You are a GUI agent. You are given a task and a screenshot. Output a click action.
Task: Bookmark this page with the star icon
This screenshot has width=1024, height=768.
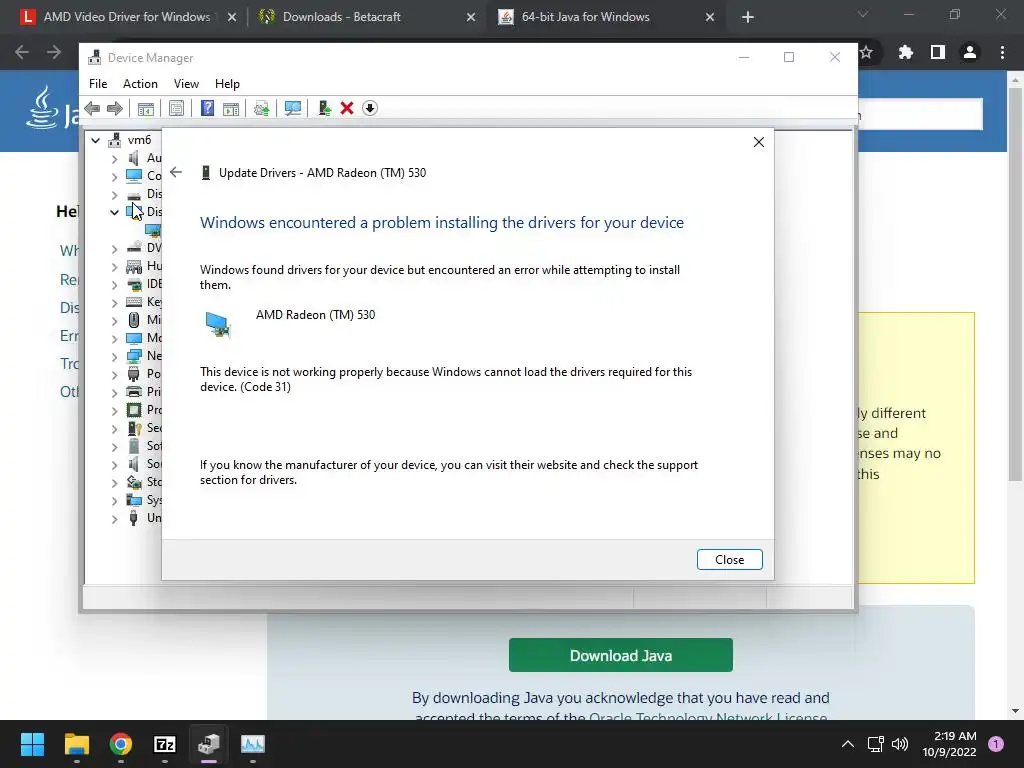tap(866, 52)
